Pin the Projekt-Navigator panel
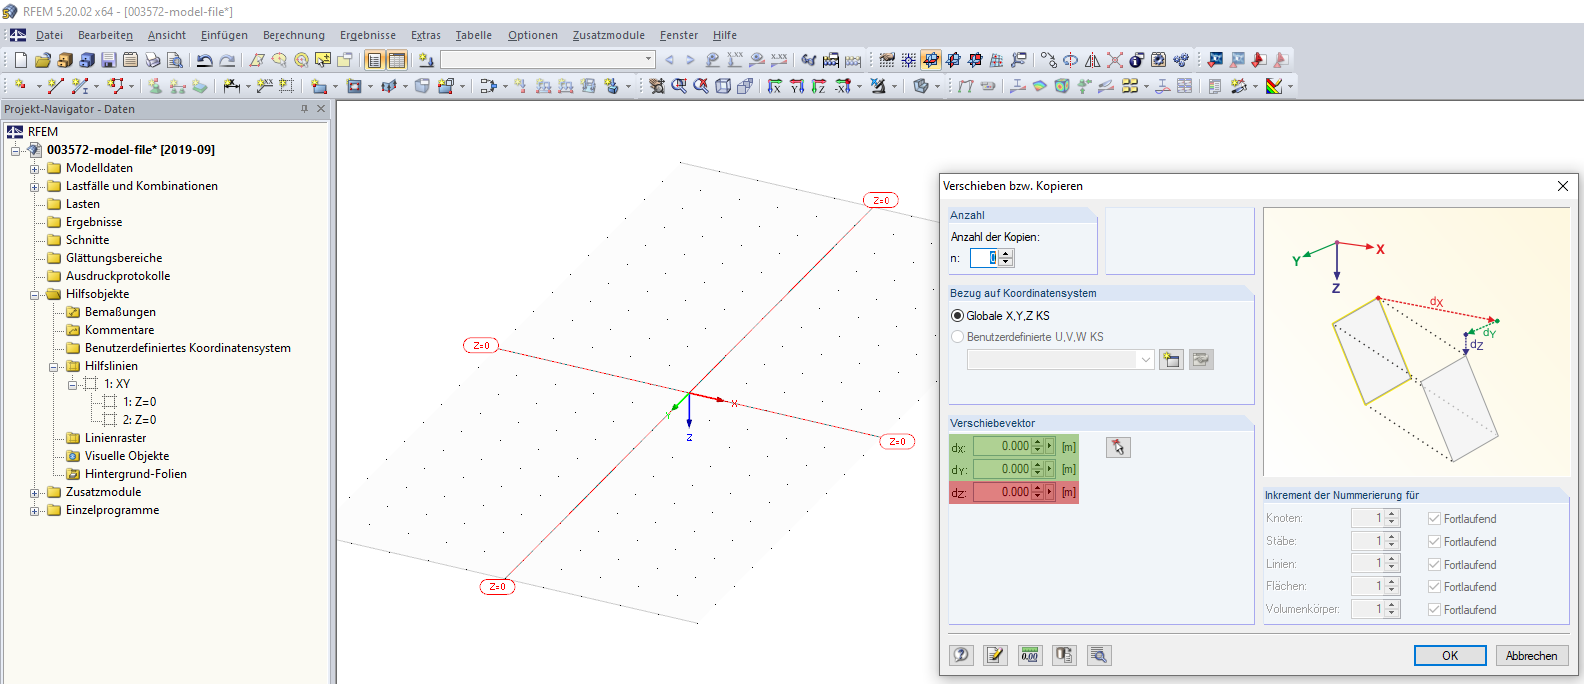Viewport: 1584px width, 684px height. tap(304, 109)
